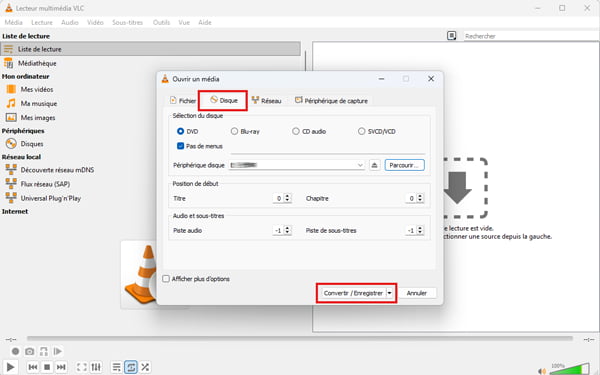Image resolution: width=600 pixels, height=375 pixels.
Task: Click the Parcourir... button
Action: coord(404,165)
